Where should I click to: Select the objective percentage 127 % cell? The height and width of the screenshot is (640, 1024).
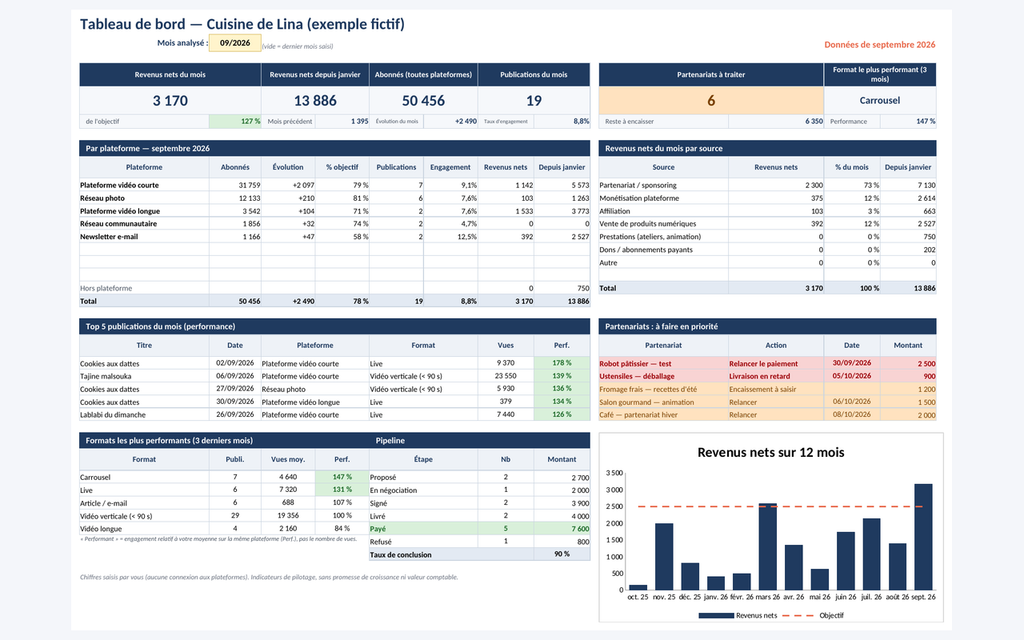point(235,121)
